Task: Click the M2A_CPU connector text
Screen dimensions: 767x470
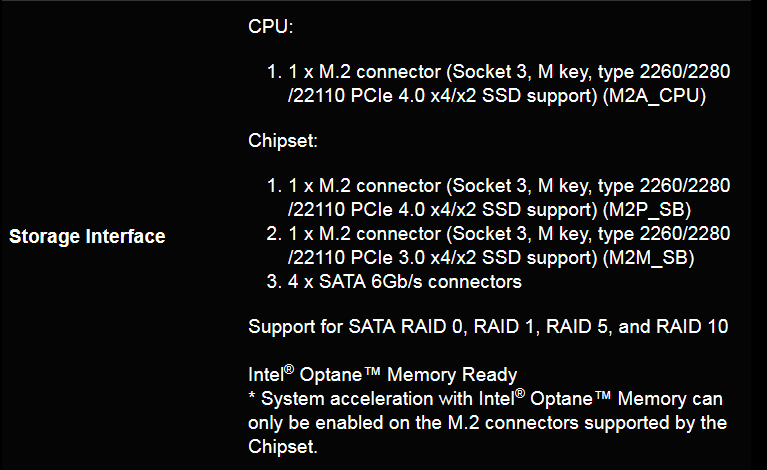Action: (x=654, y=96)
